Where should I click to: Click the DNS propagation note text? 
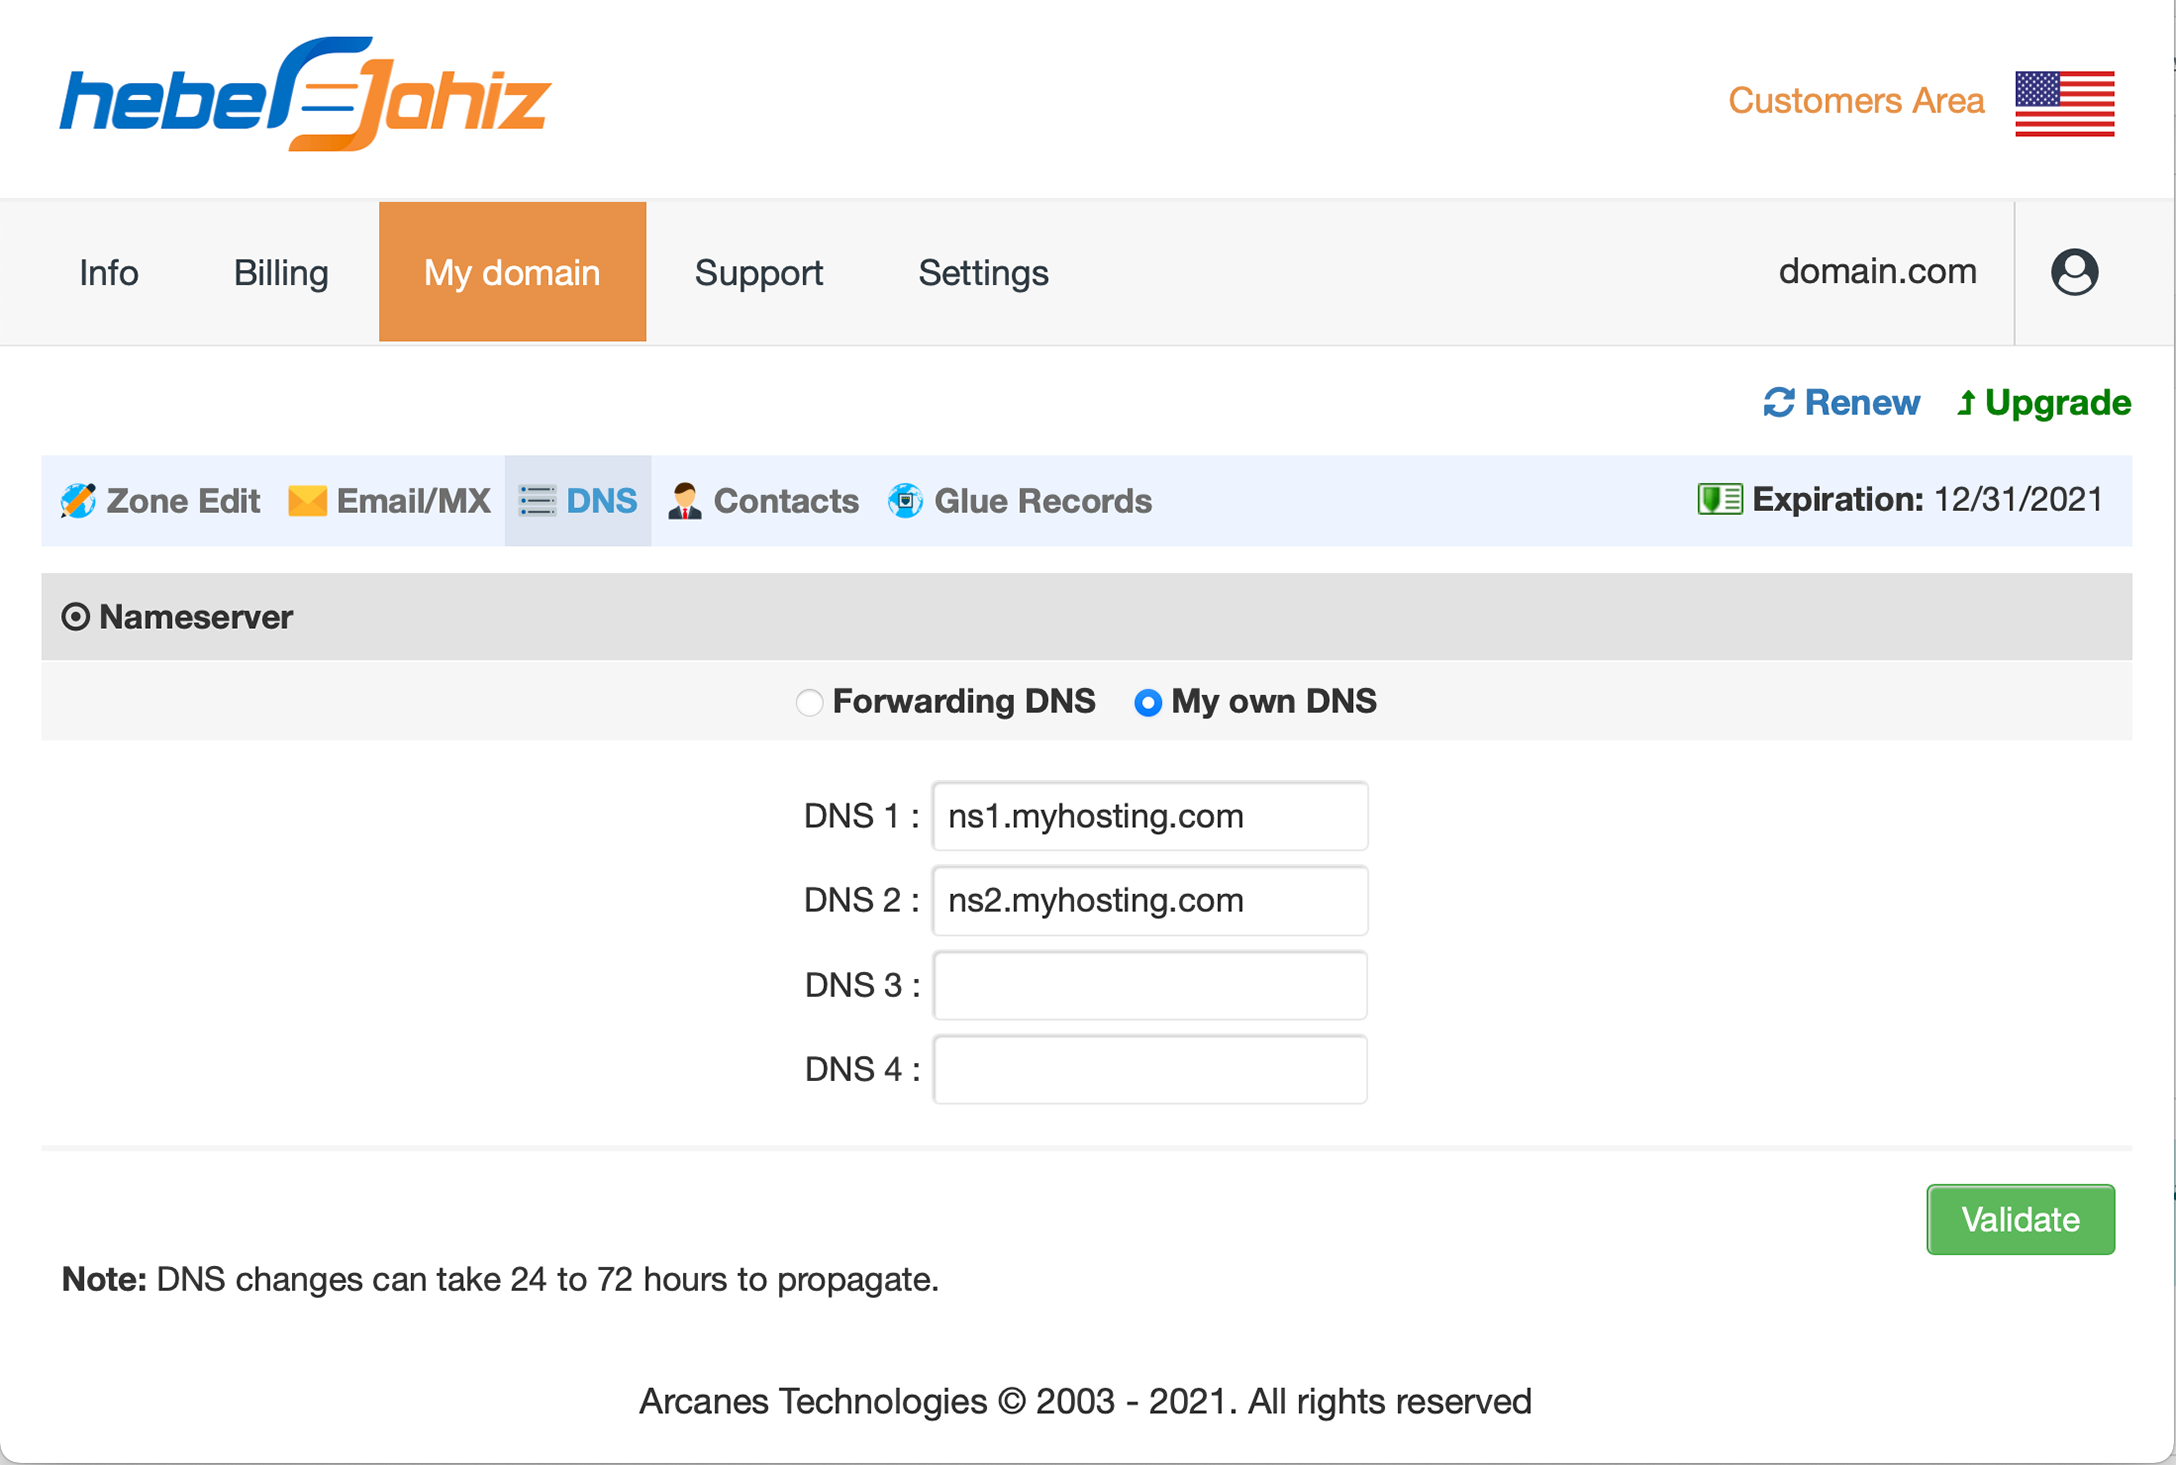(x=500, y=1279)
